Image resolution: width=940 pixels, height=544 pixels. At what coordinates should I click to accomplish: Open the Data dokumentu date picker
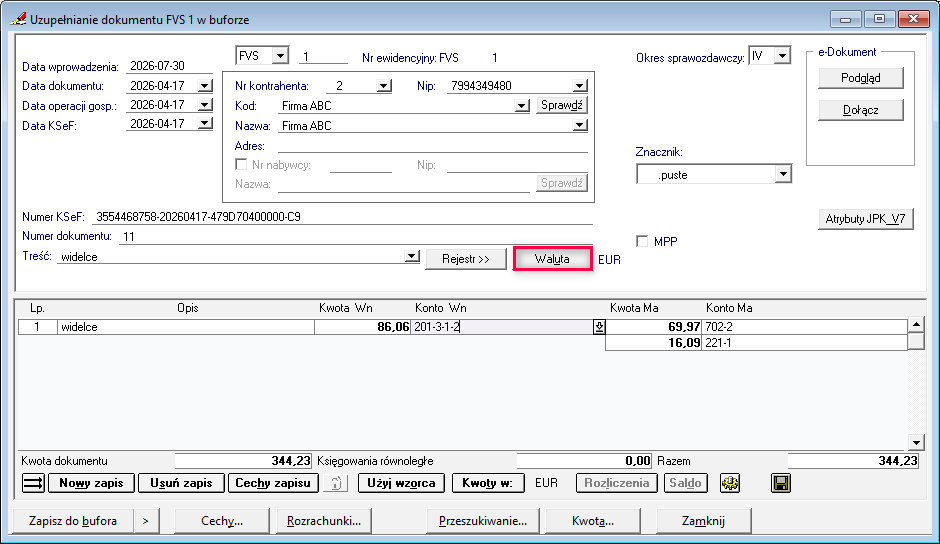204,86
